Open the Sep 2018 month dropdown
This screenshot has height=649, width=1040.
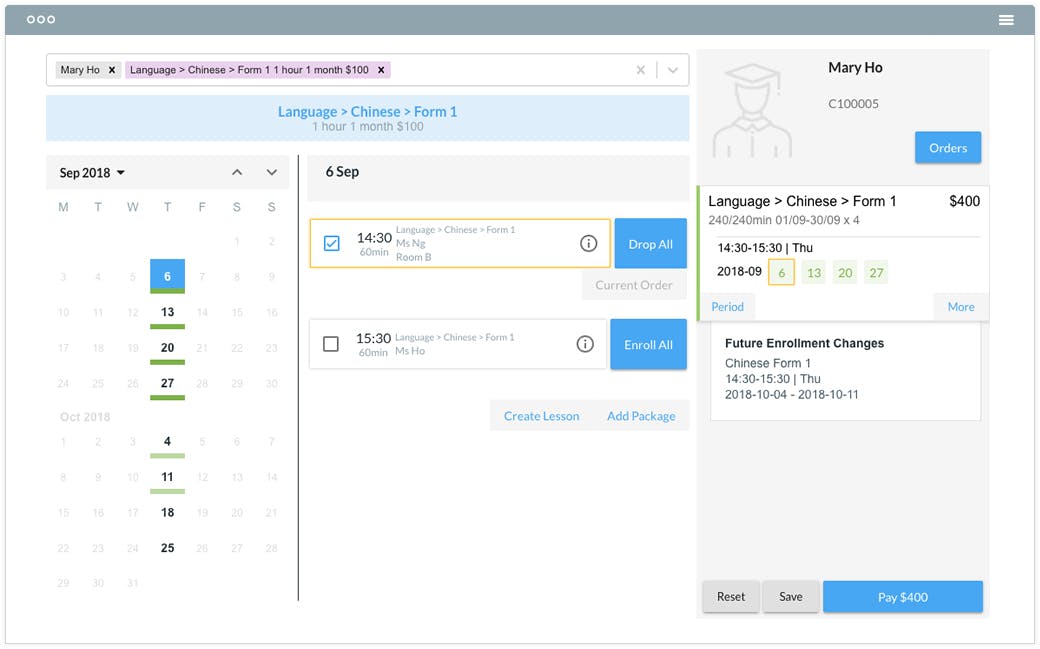(x=91, y=172)
